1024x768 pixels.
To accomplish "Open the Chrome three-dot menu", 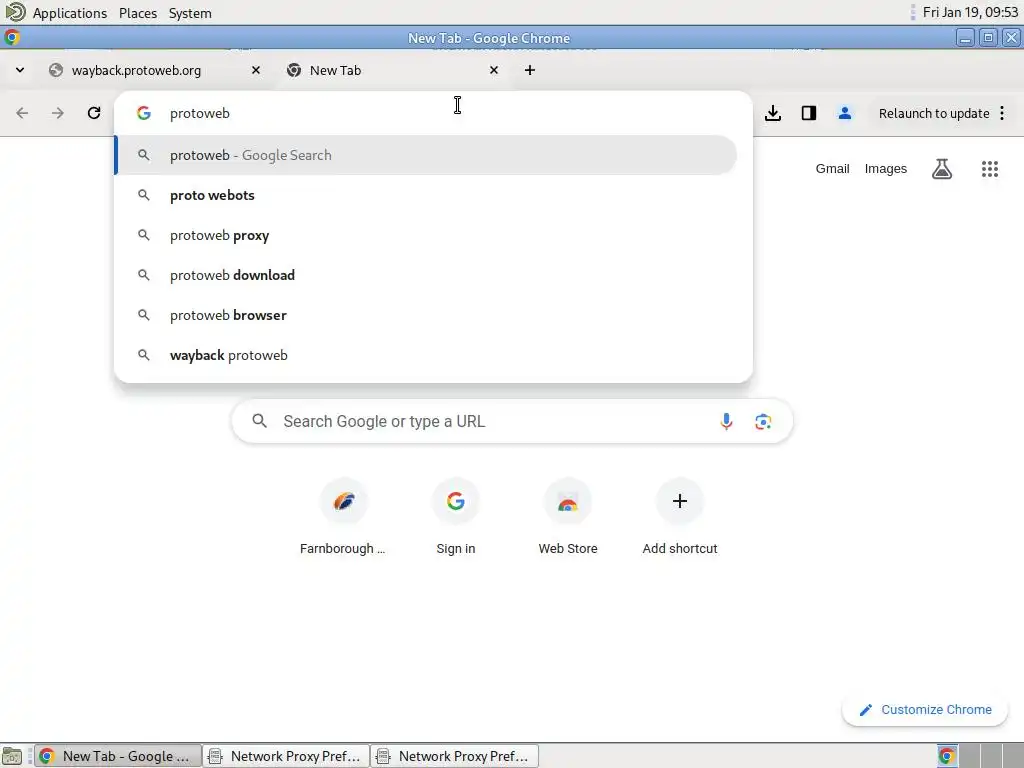I will pos(1002,113).
